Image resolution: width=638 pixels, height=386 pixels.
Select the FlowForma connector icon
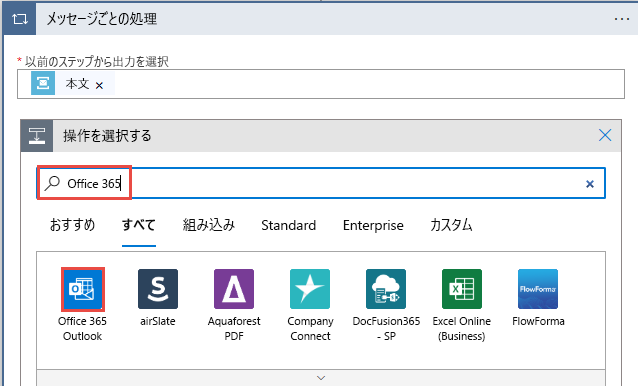coord(538,289)
